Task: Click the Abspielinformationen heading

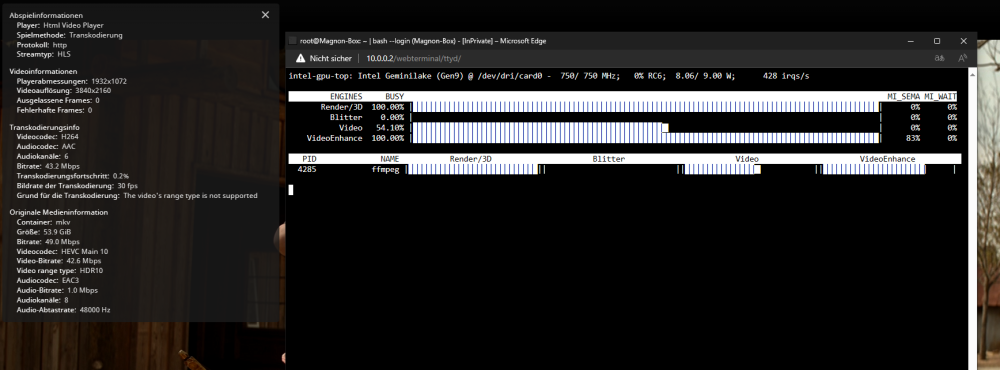Action: [x=46, y=15]
